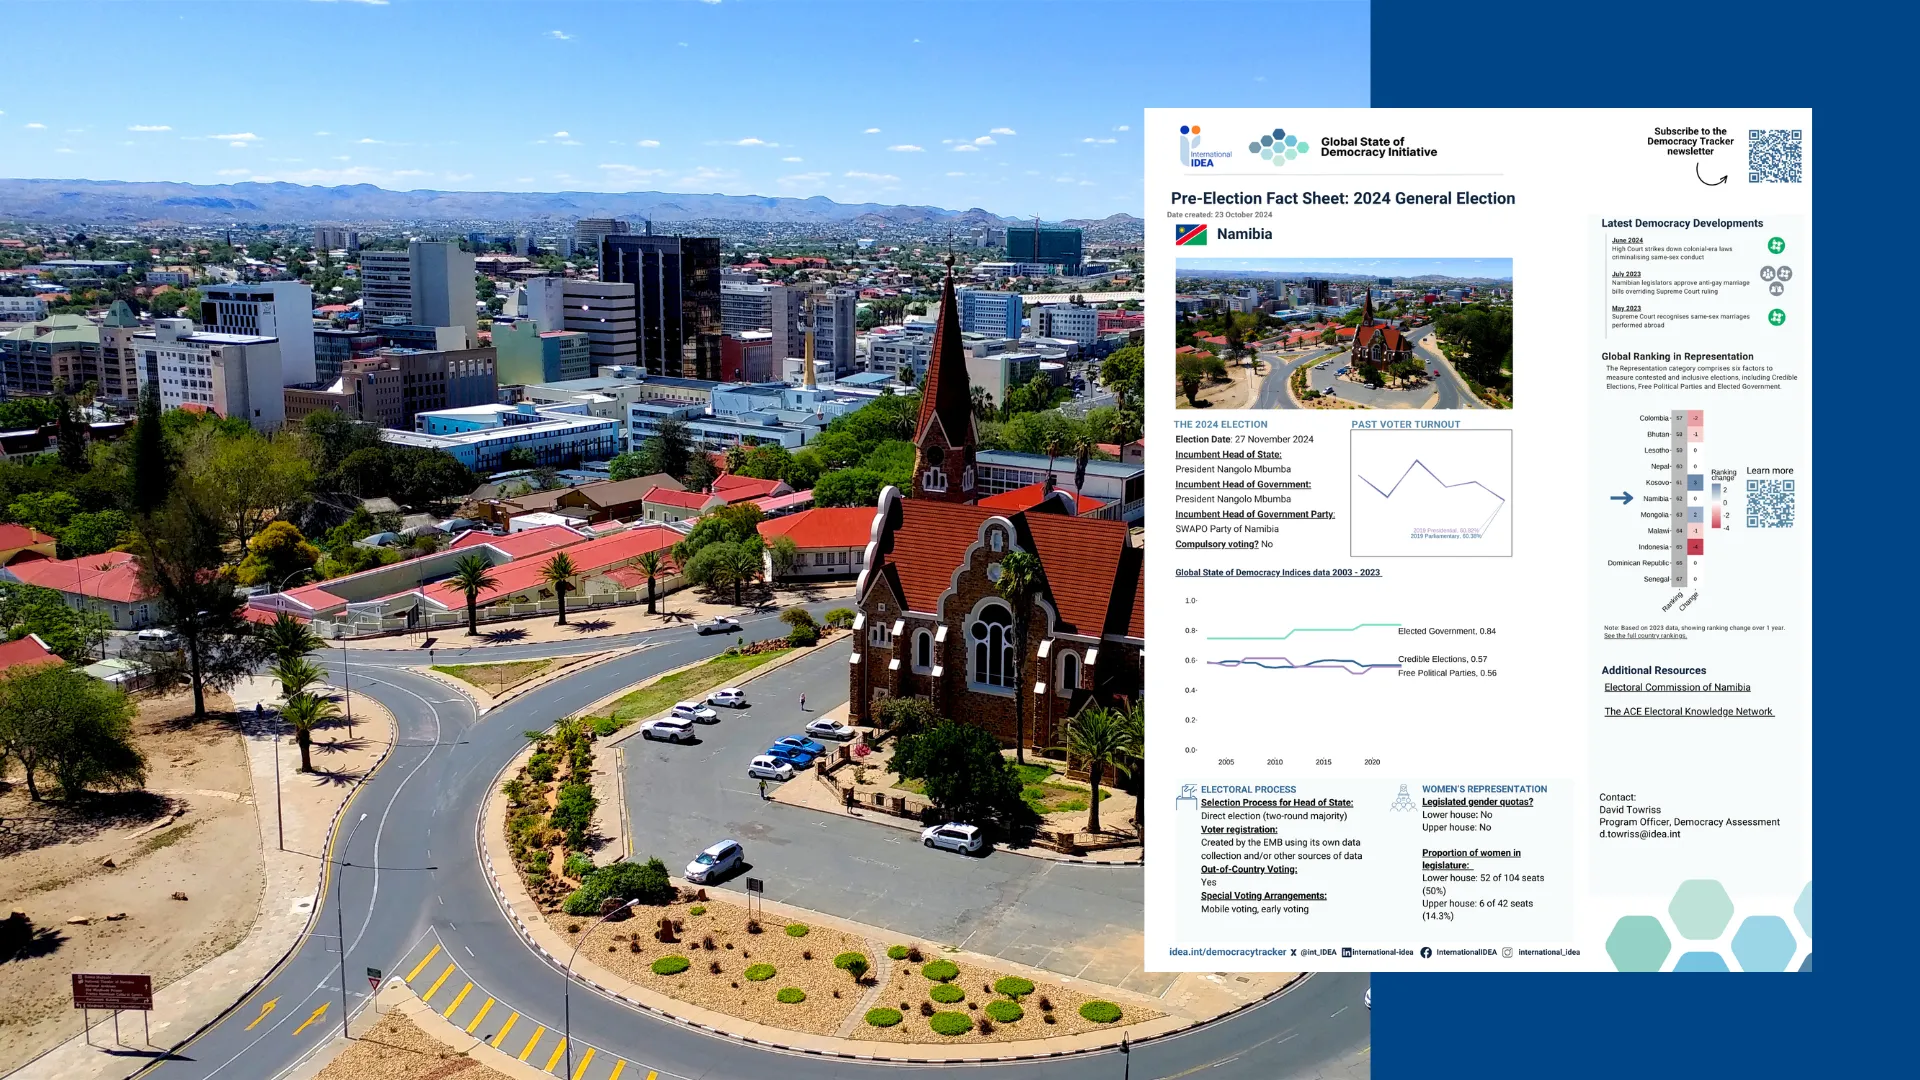Screen dimensions: 1920x1080
Task: Click the Instagram international_idea icon
Action: 1507,953
